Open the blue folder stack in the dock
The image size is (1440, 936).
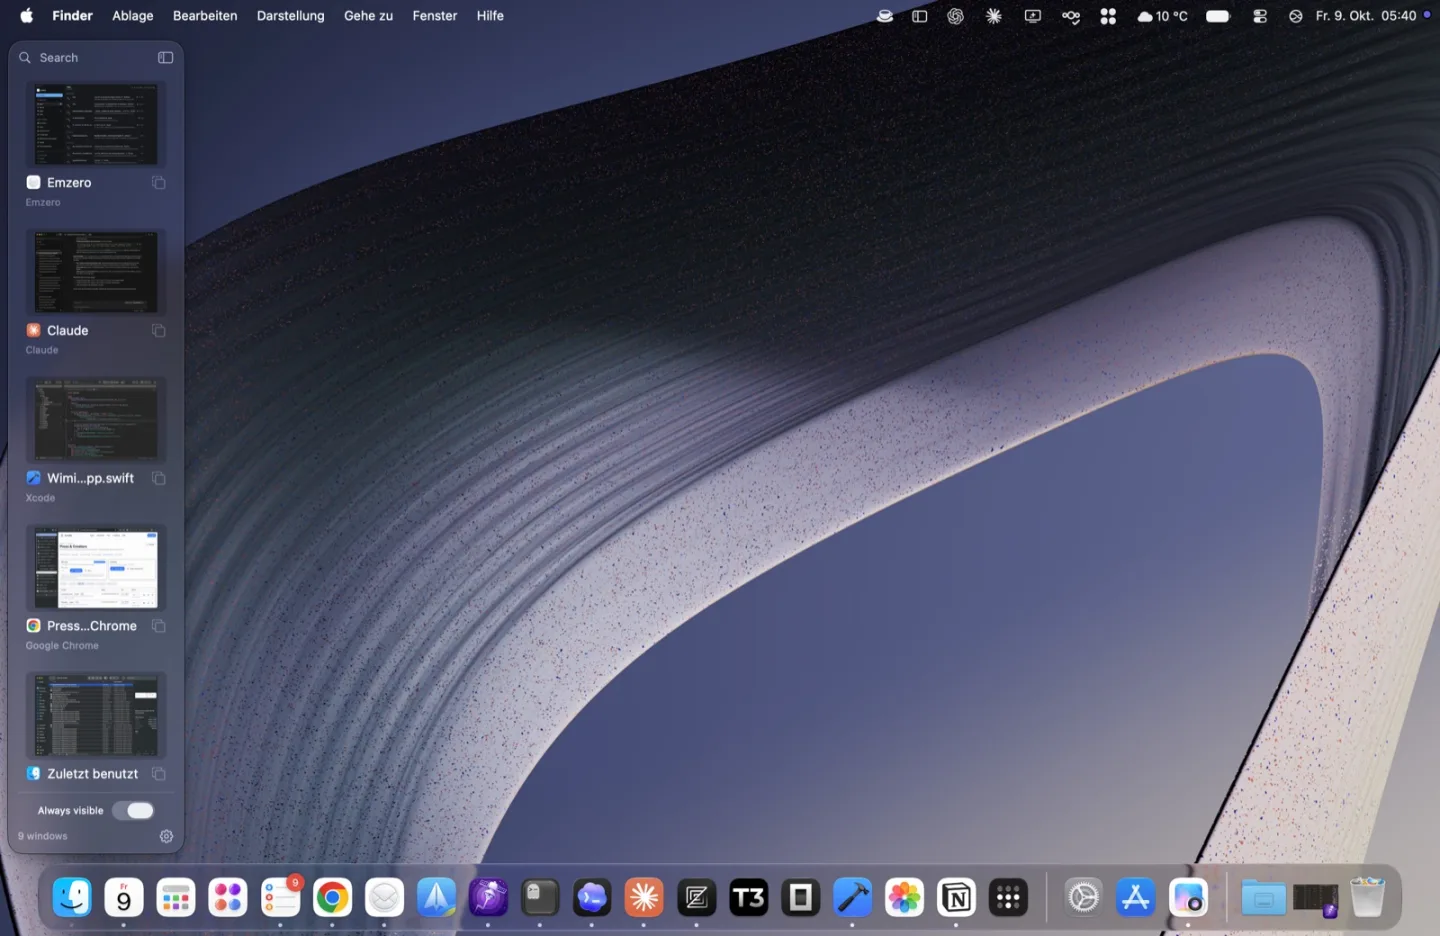(1263, 897)
